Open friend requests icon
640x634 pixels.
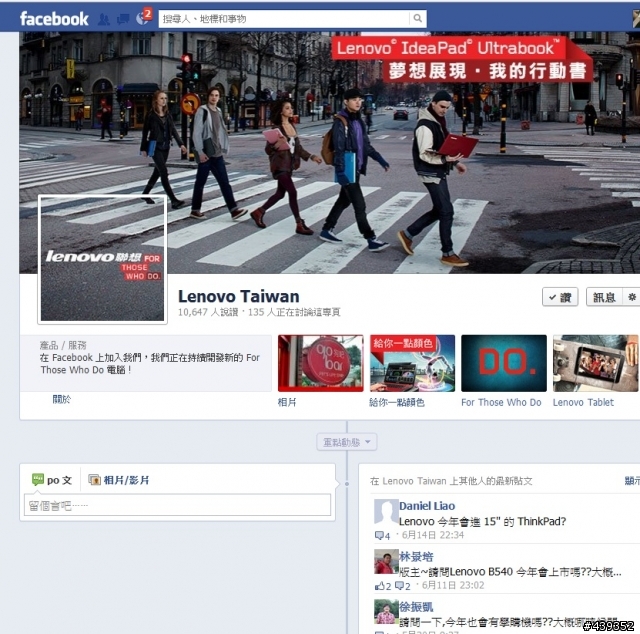pyautogui.click(x=104, y=19)
